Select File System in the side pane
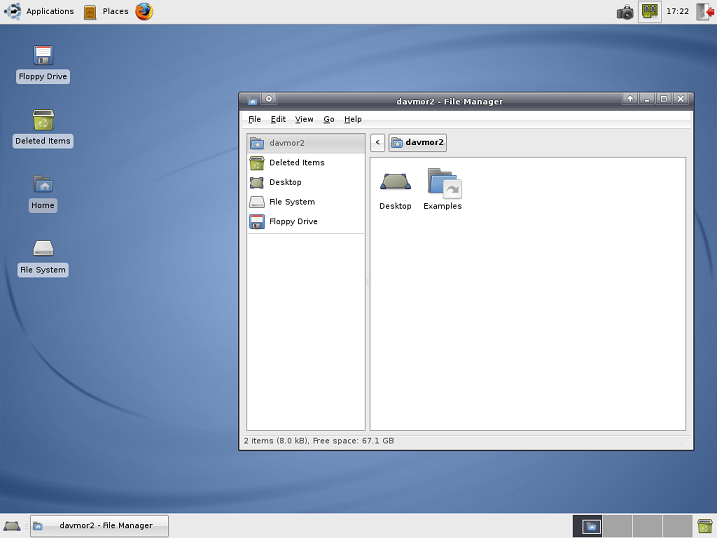The image size is (717, 538). pyautogui.click(x=291, y=202)
